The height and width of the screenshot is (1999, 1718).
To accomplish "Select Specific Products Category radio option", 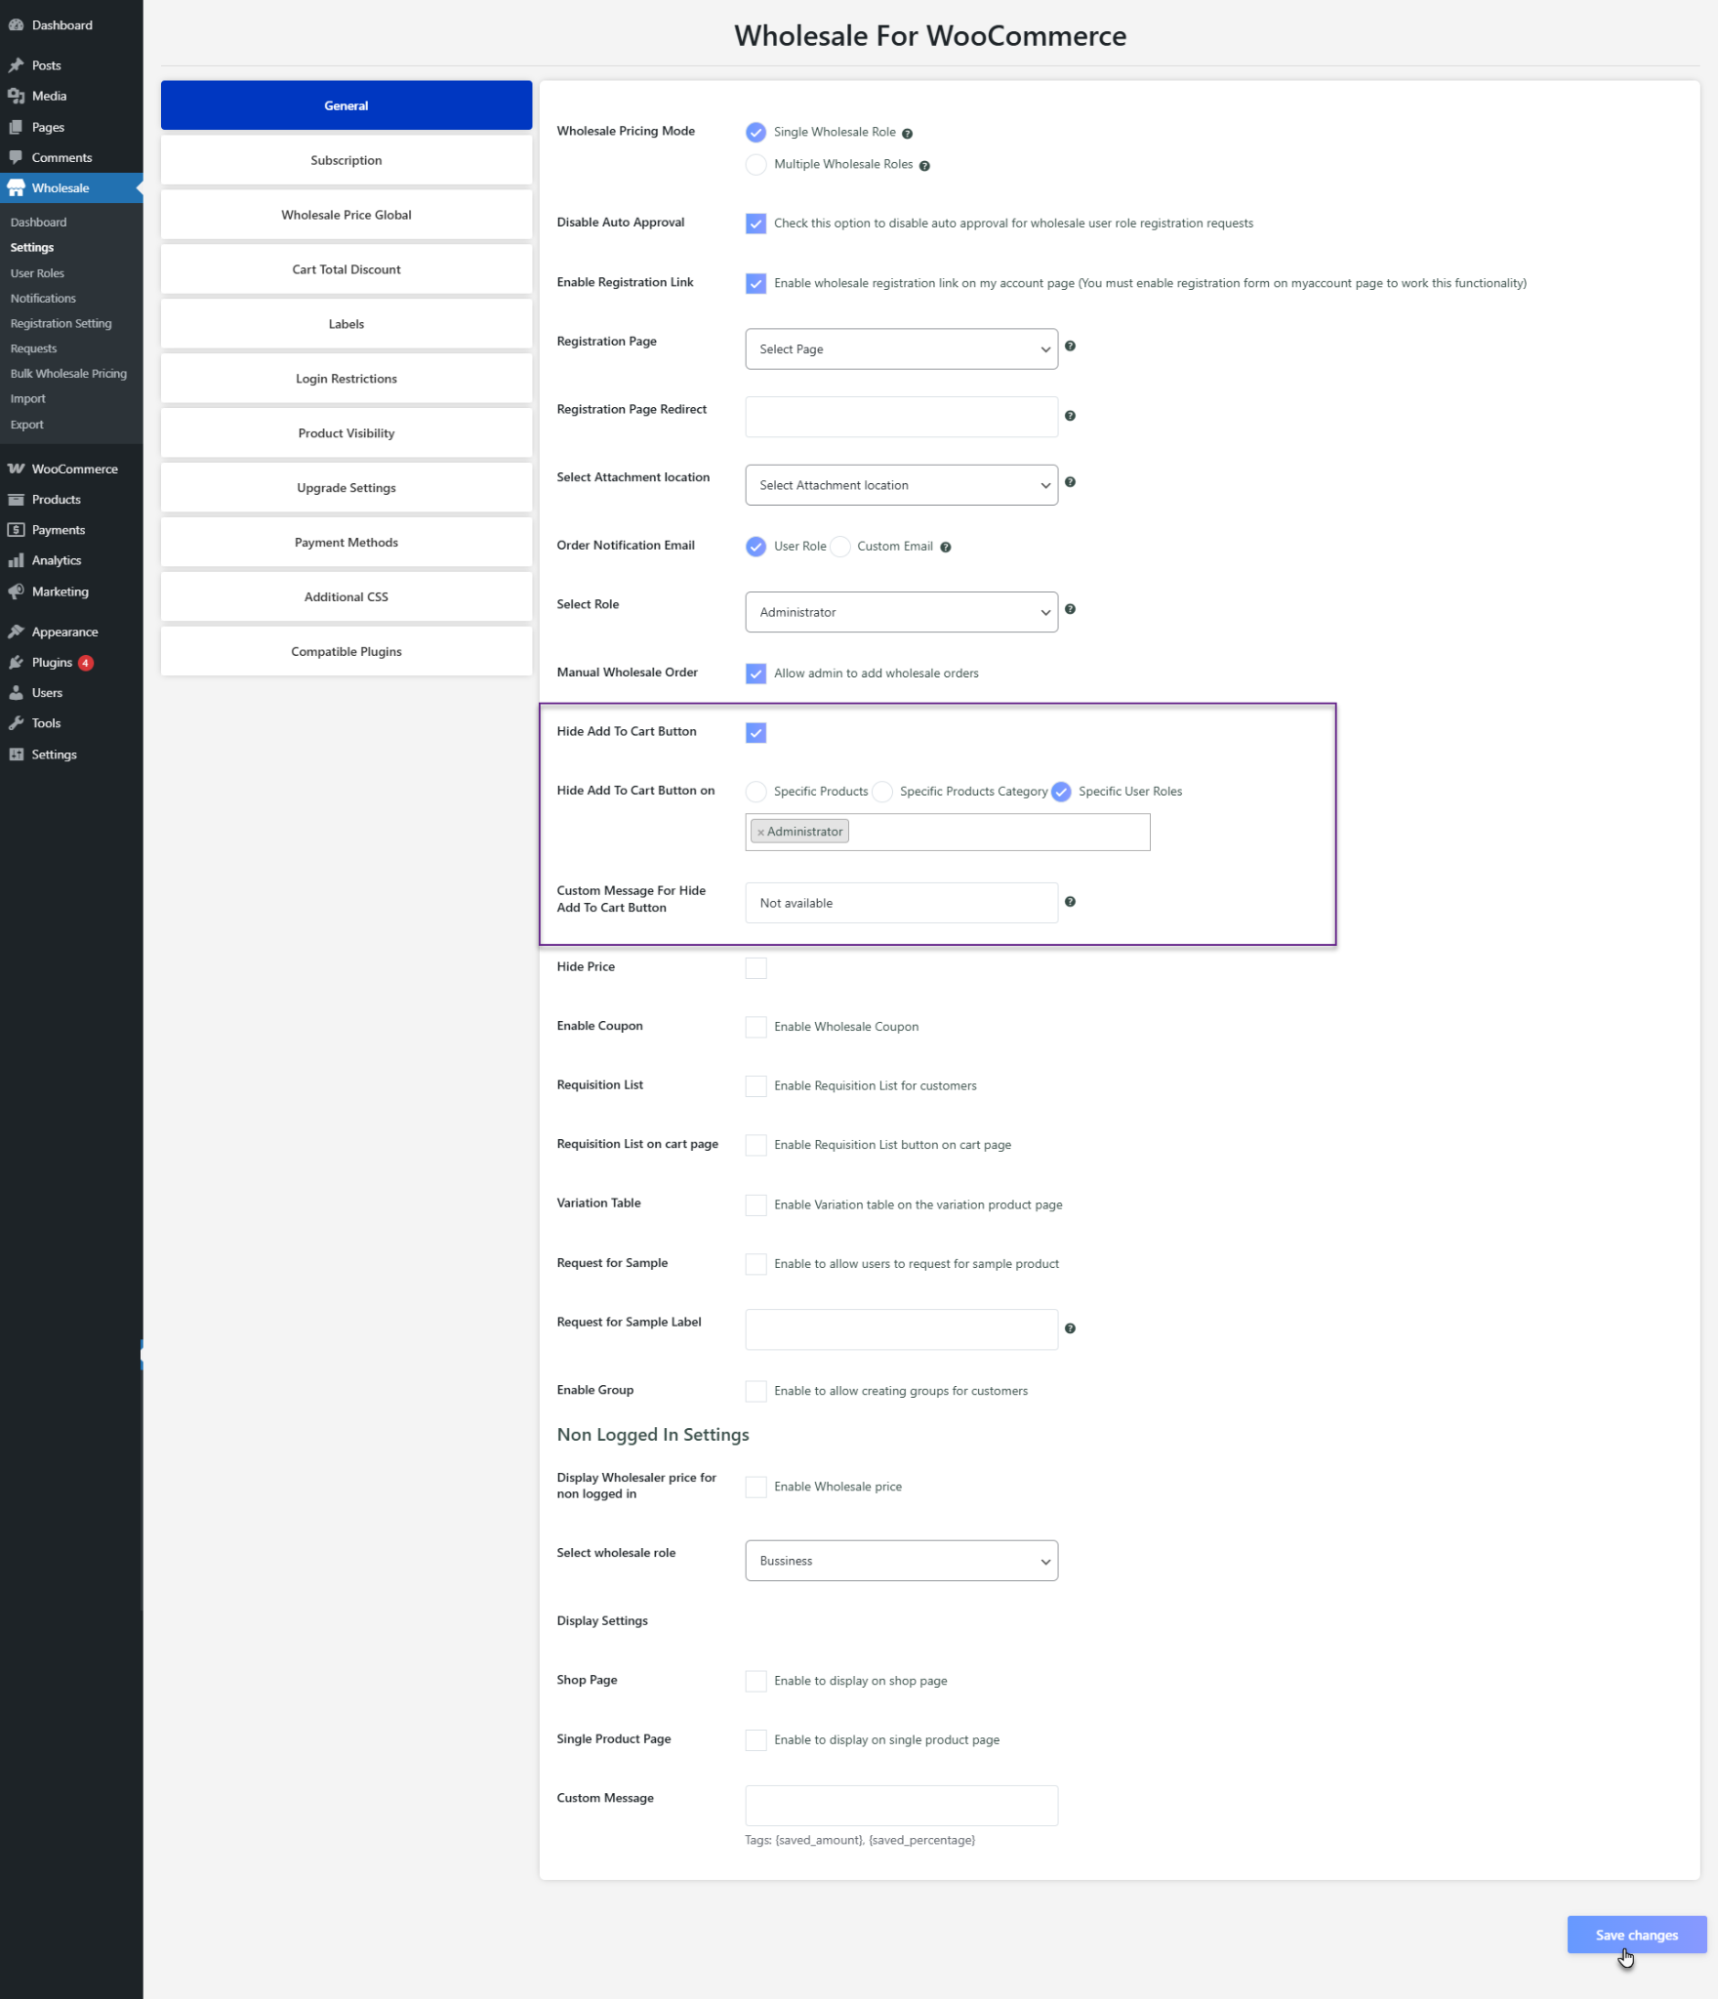I will point(882,791).
